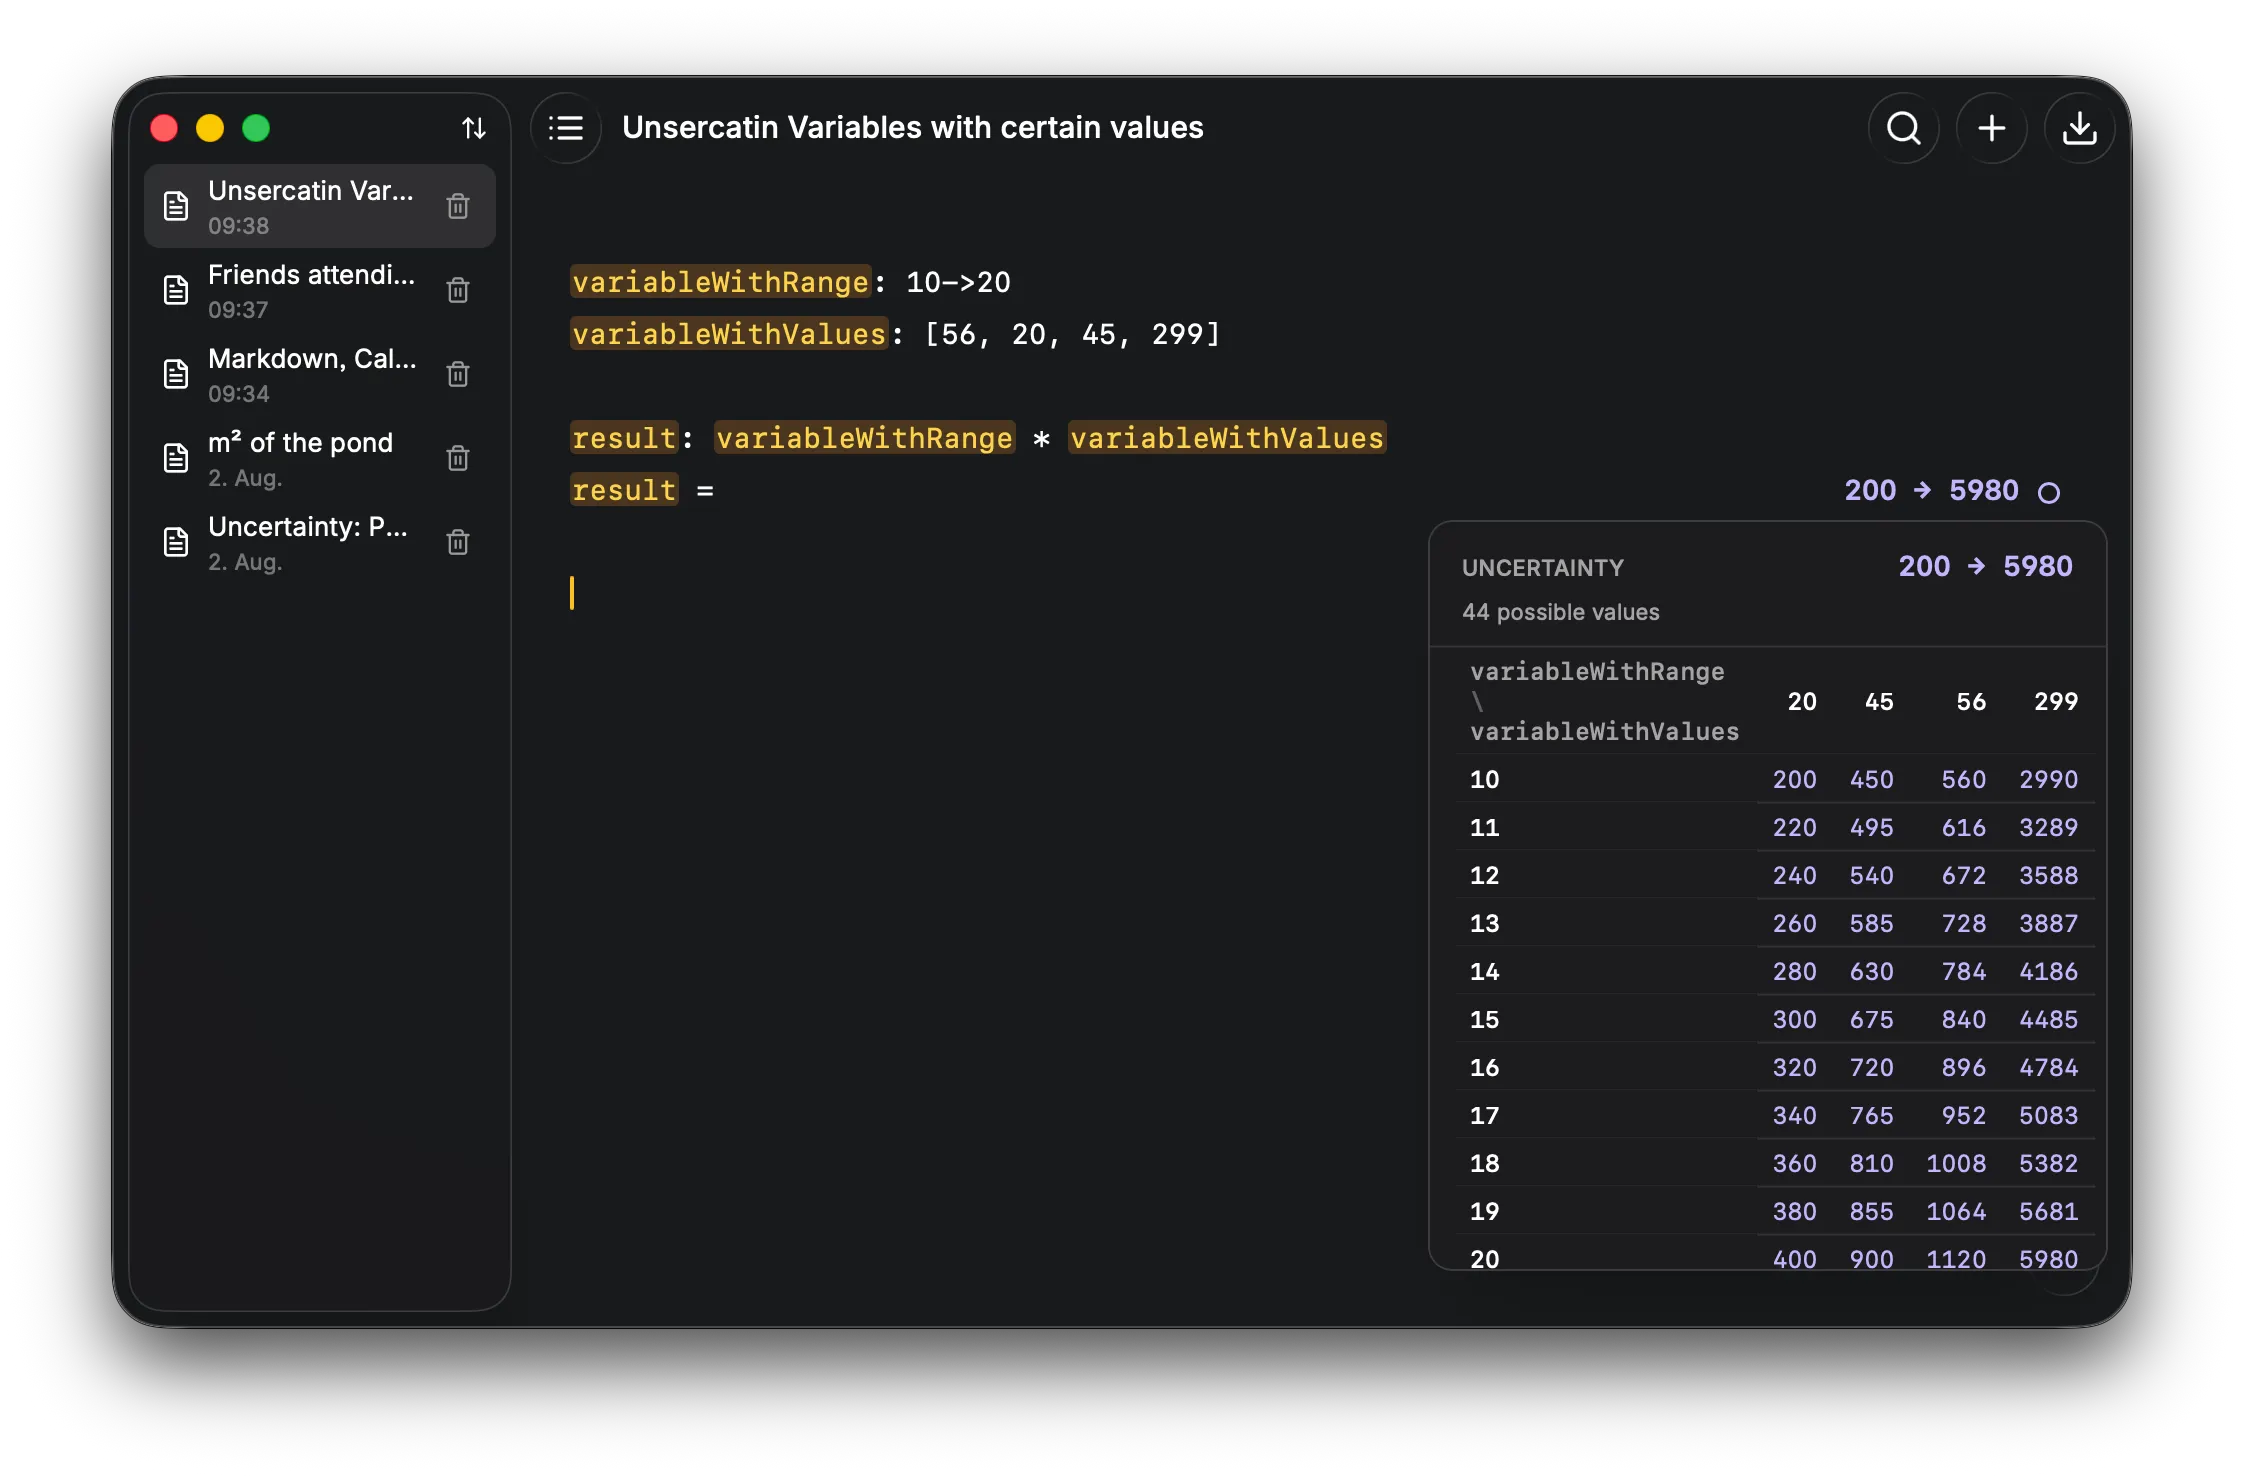Open the Uncertainty: P... note

320,542
